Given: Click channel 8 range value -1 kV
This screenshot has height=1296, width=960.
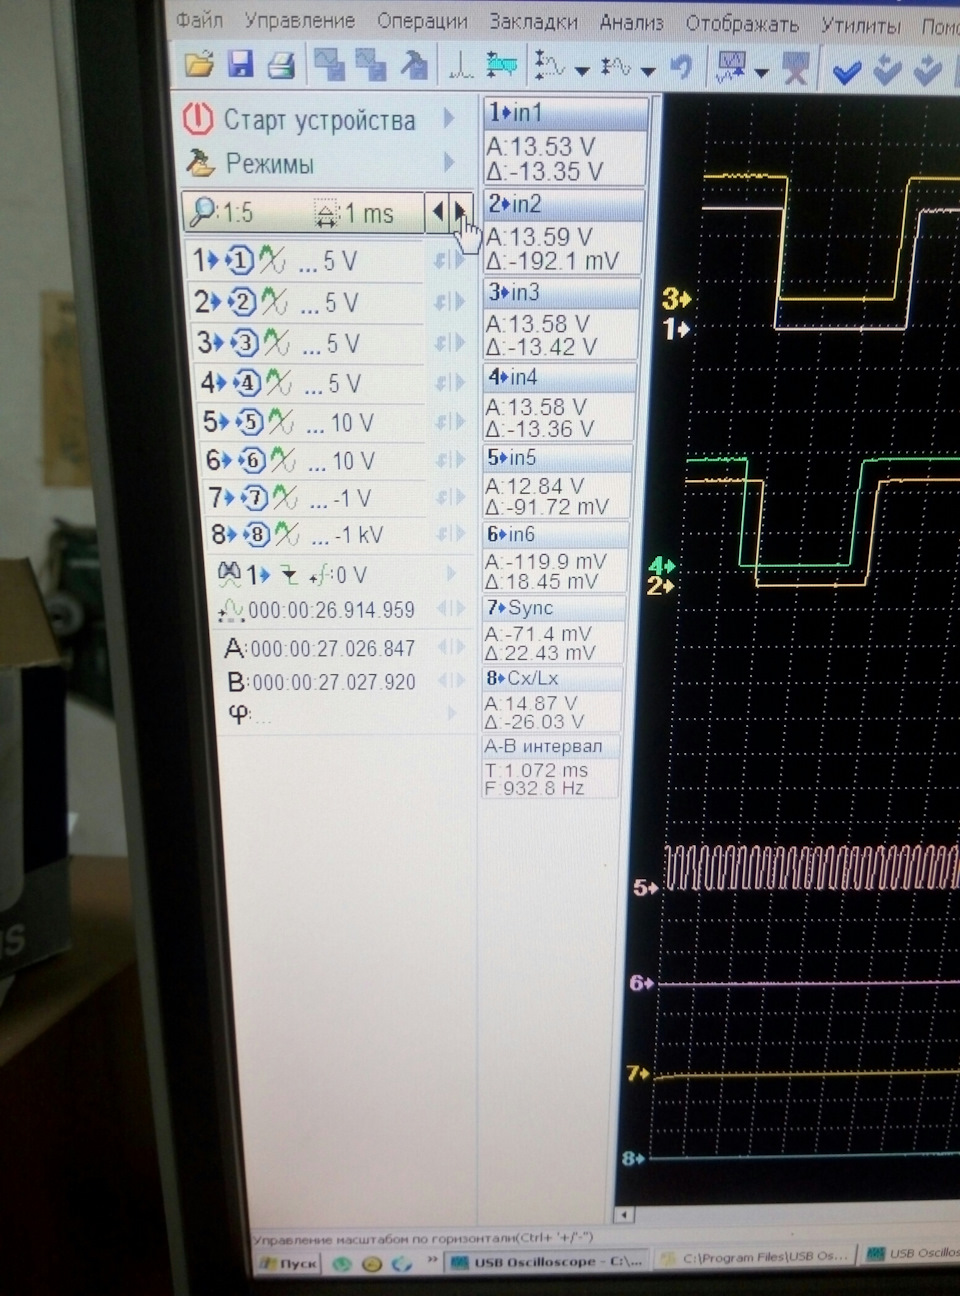Looking at the screenshot, I should click(x=359, y=535).
